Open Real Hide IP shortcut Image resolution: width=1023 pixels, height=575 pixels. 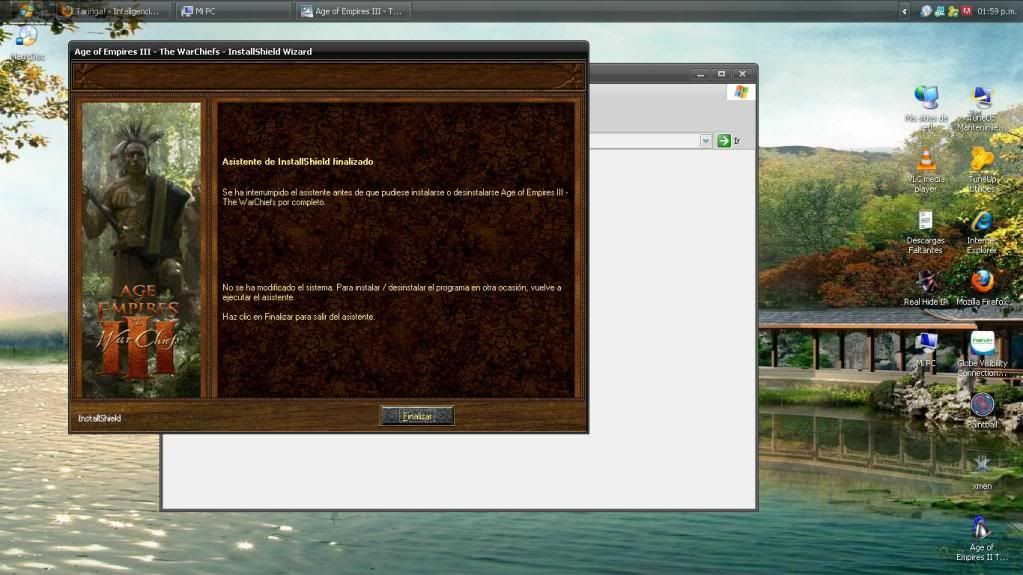[x=925, y=288]
